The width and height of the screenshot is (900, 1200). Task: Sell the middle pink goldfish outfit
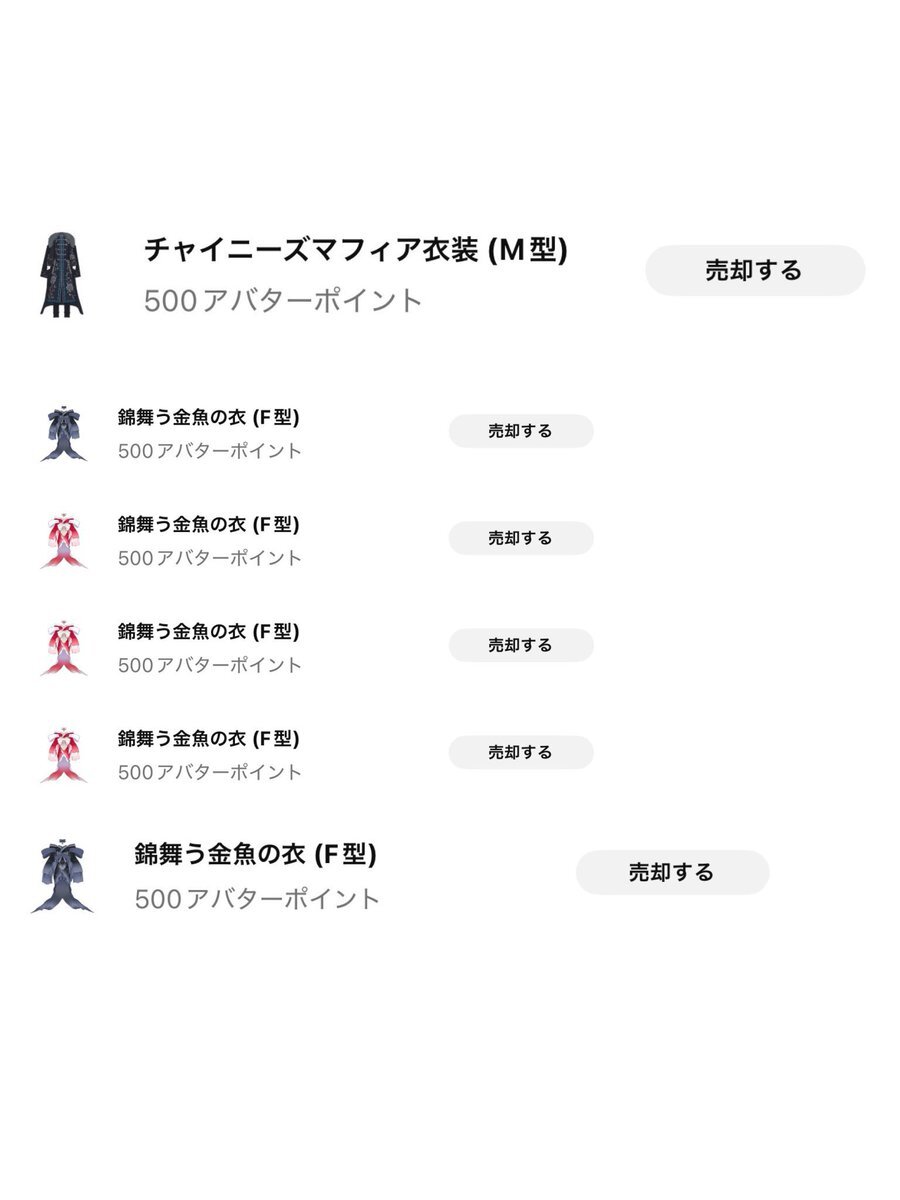pos(521,645)
